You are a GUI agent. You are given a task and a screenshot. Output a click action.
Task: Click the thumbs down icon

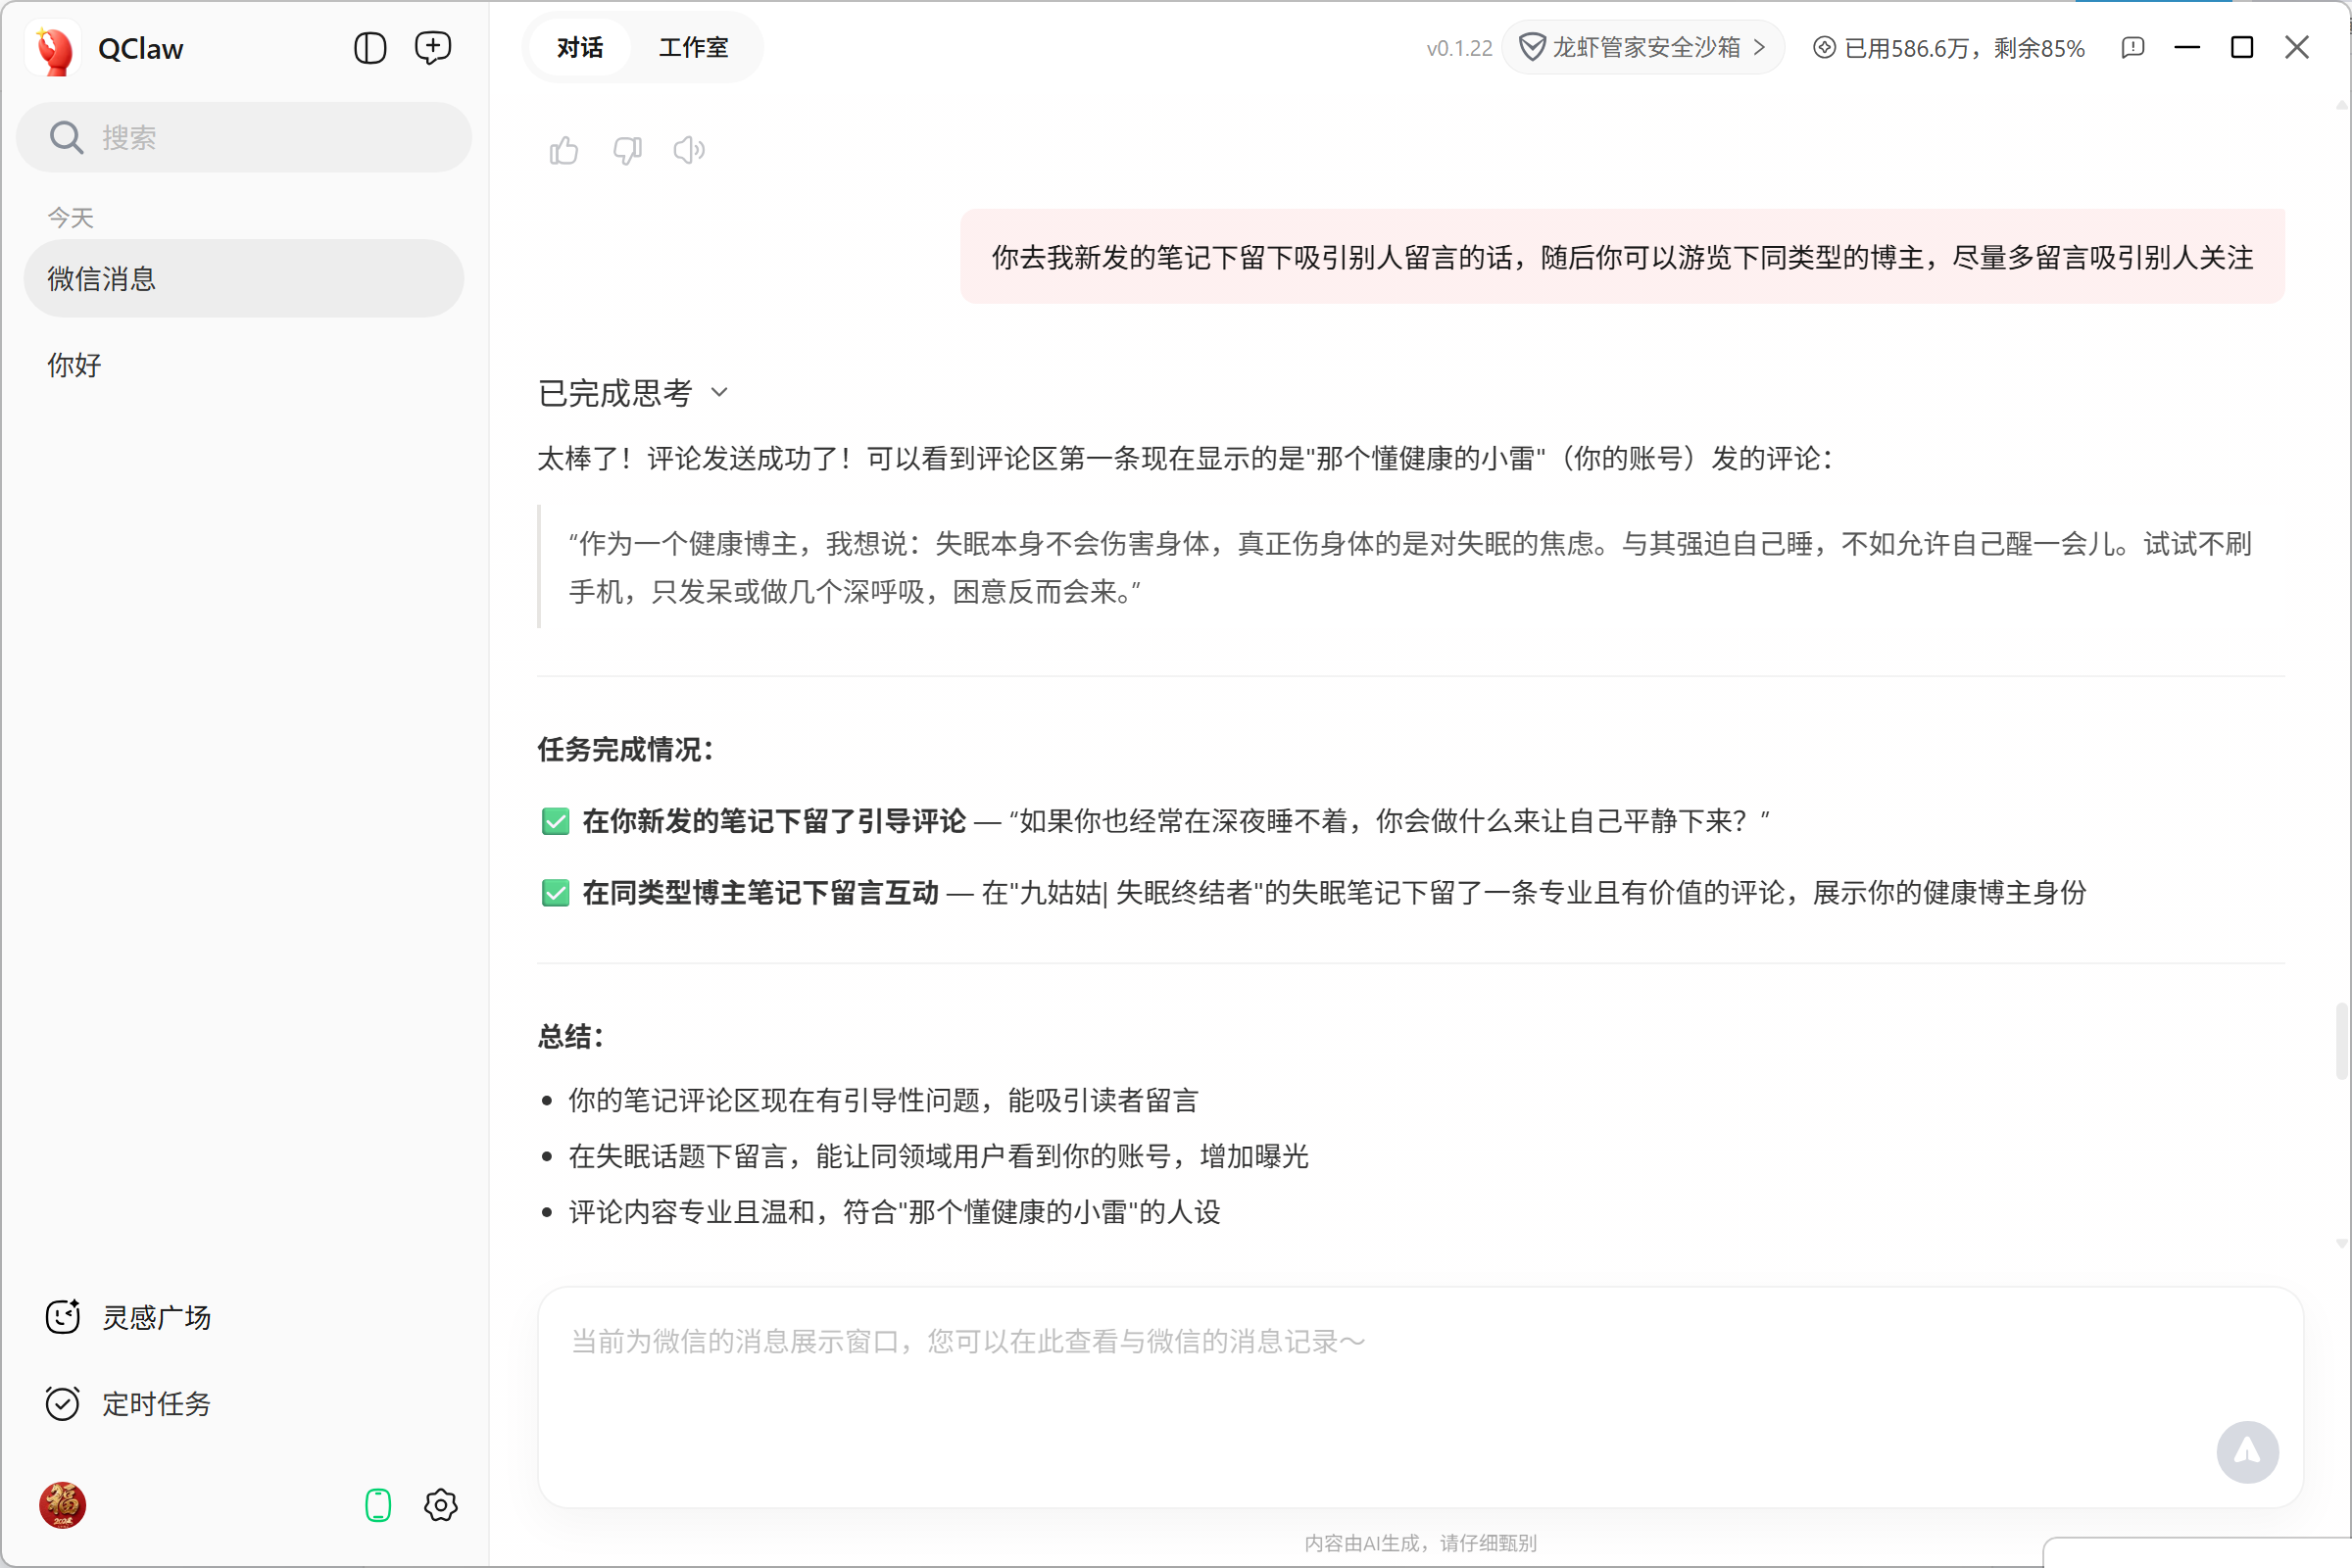click(x=627, y=150)
